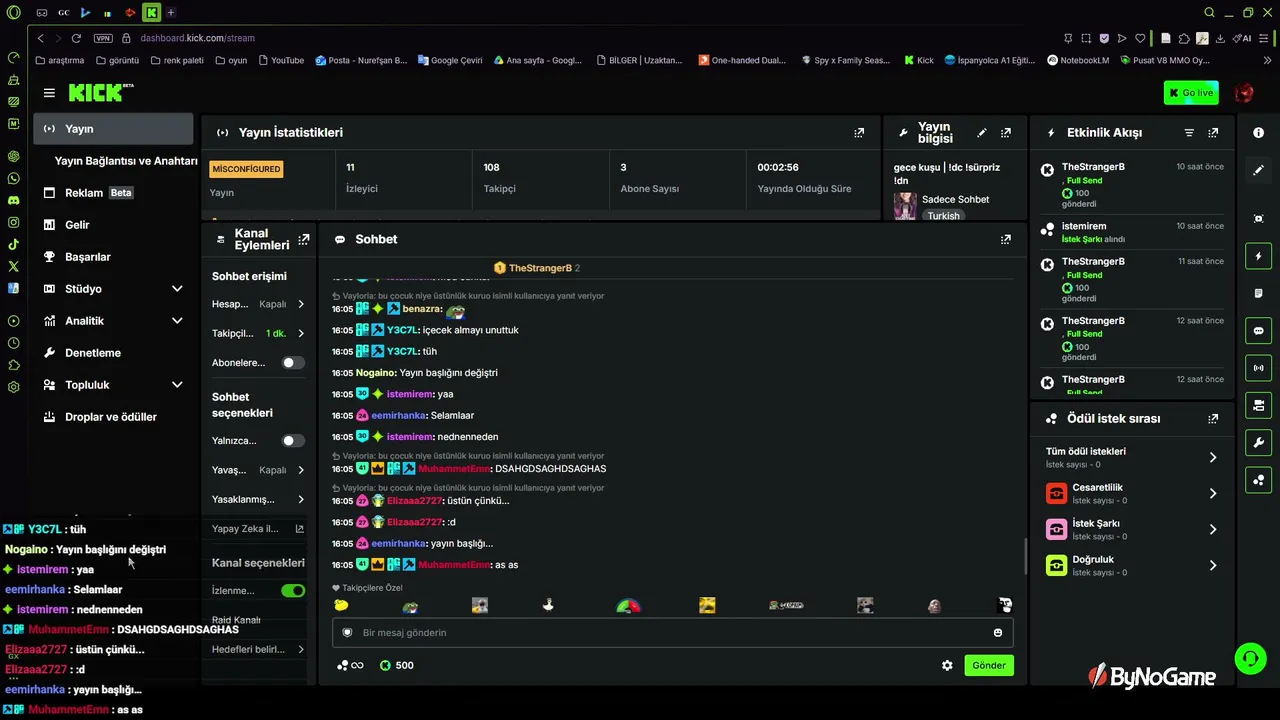Toggle the wrench stream info widget in the right toolbar
This screenshot has width=1280, height=720.
[x=1258, y=443]
